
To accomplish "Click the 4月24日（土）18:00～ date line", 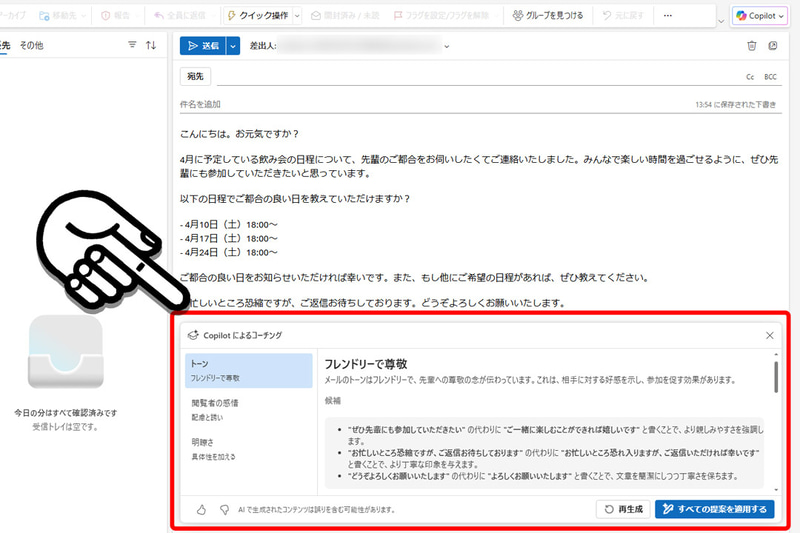I will point(229,252).
